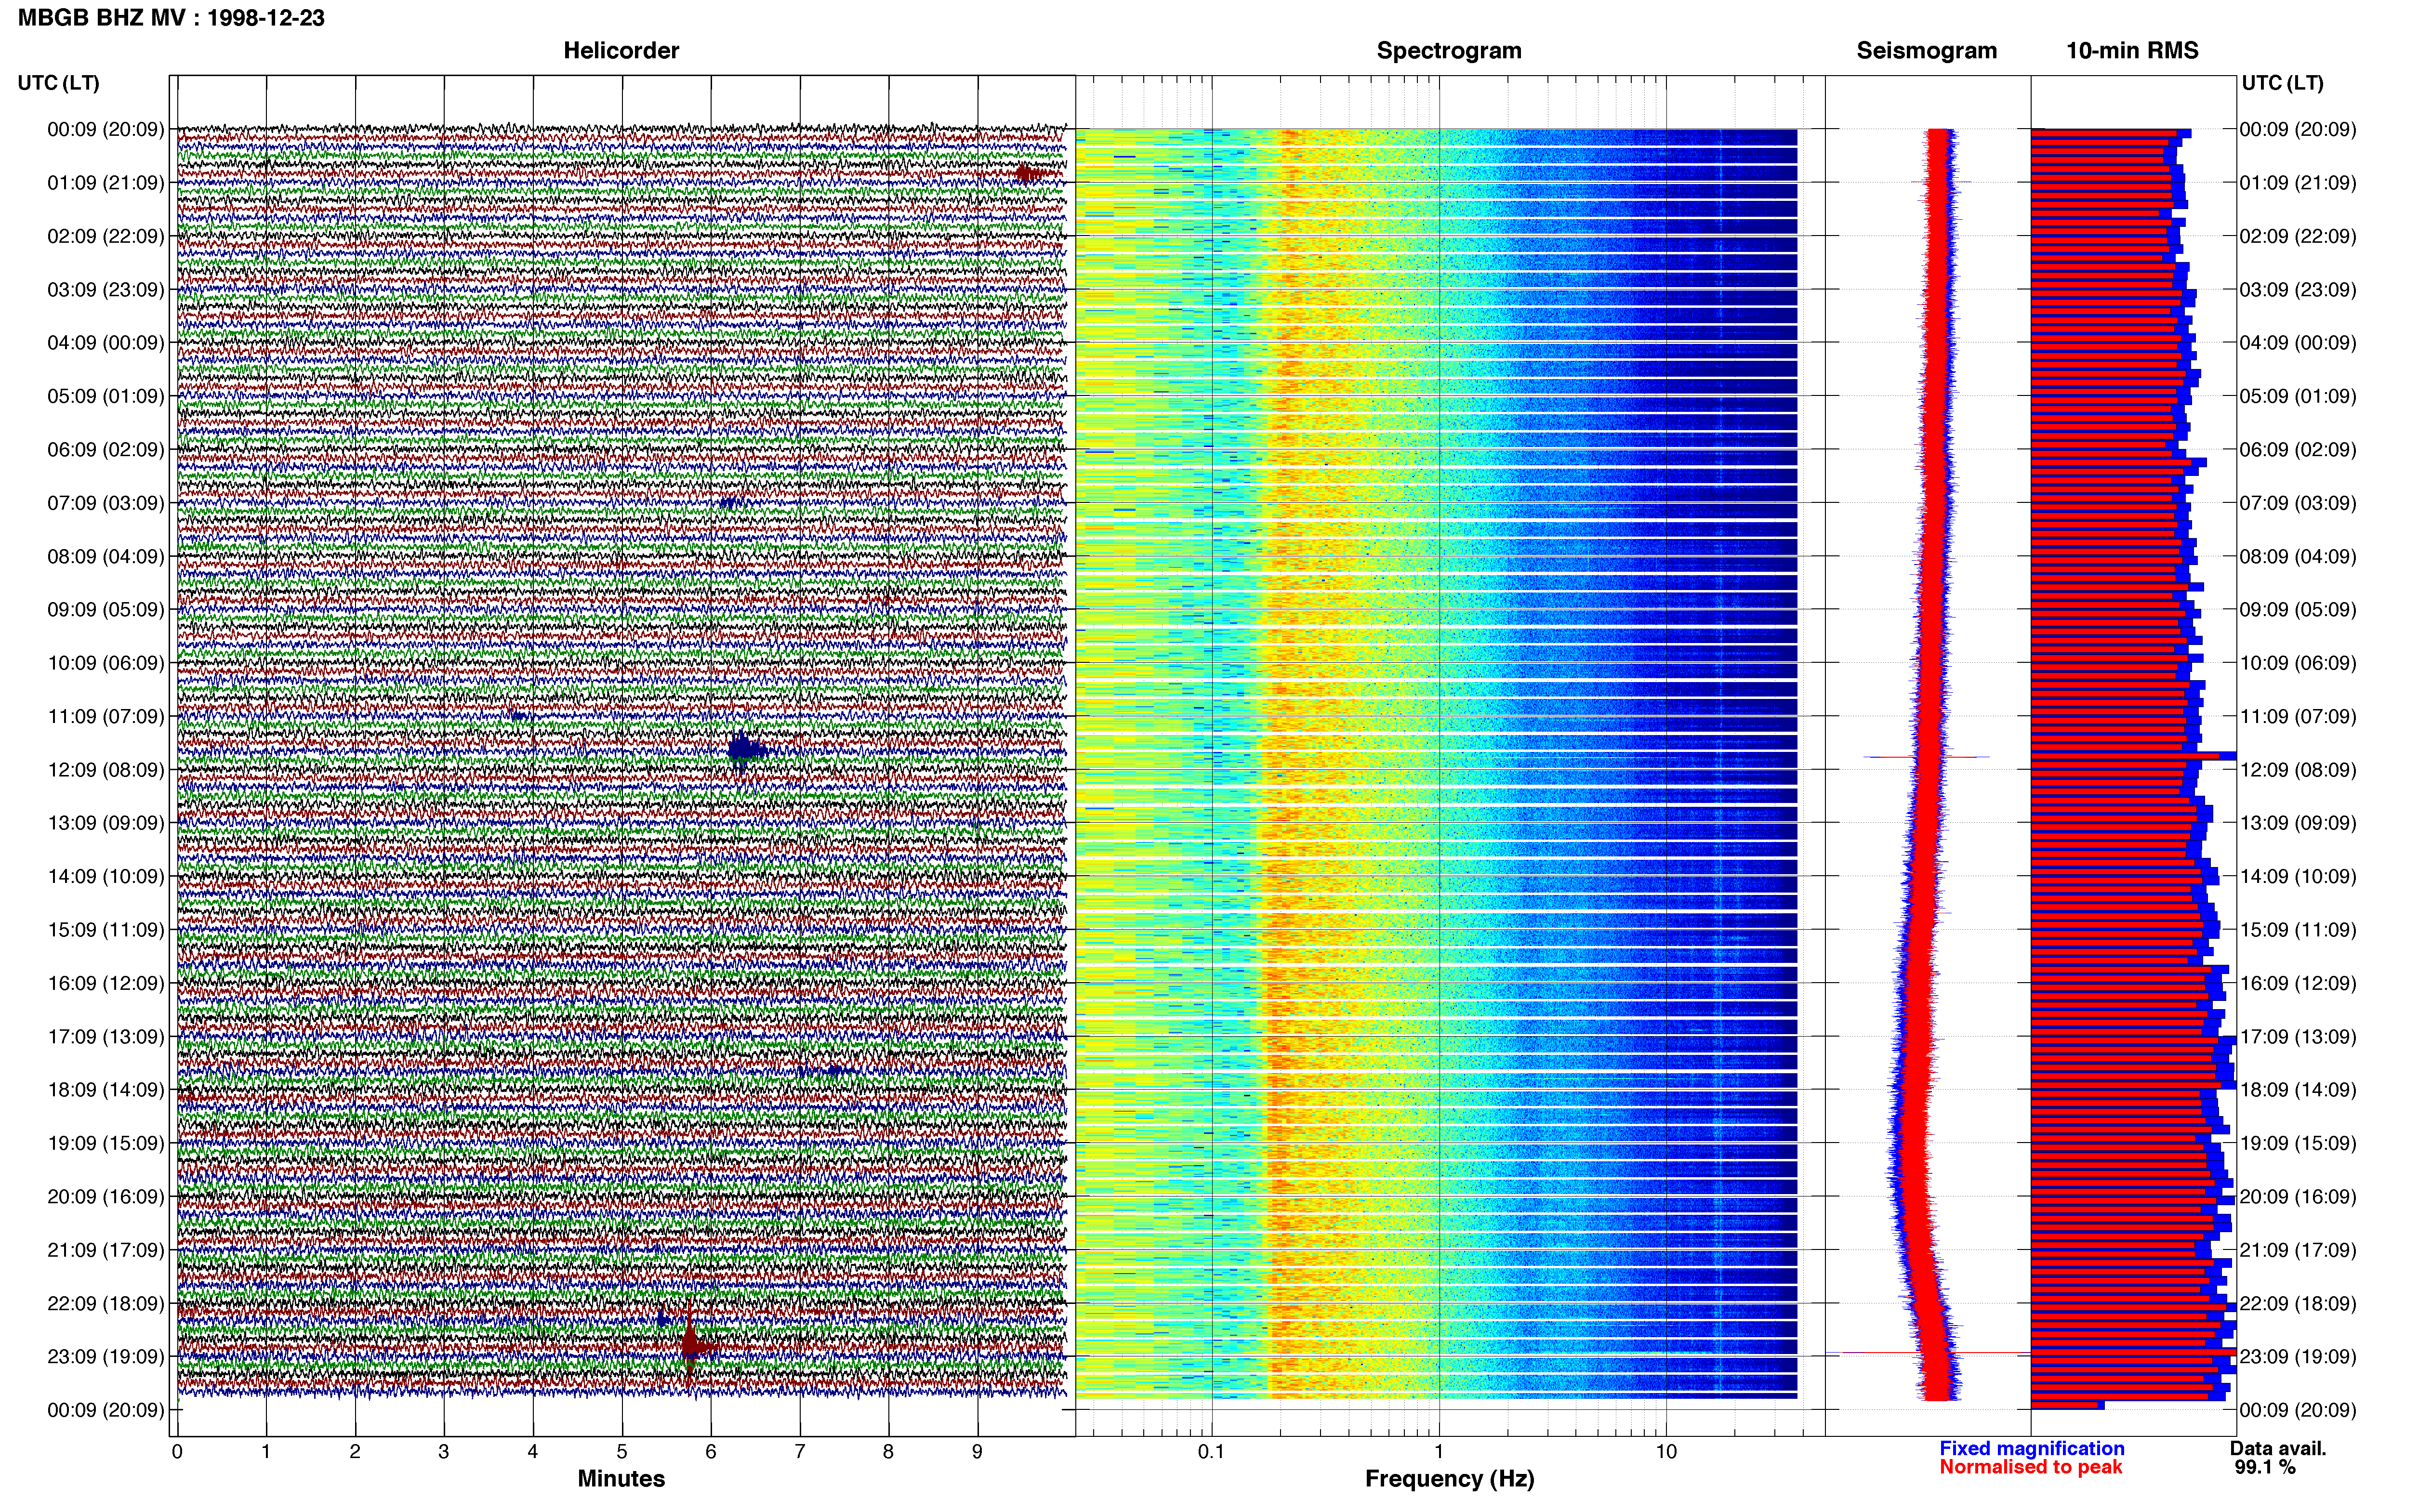Click the minutes-axis tick label "9"
The height and width of the screenshot is (1512, 2418).
point(977,1452)
